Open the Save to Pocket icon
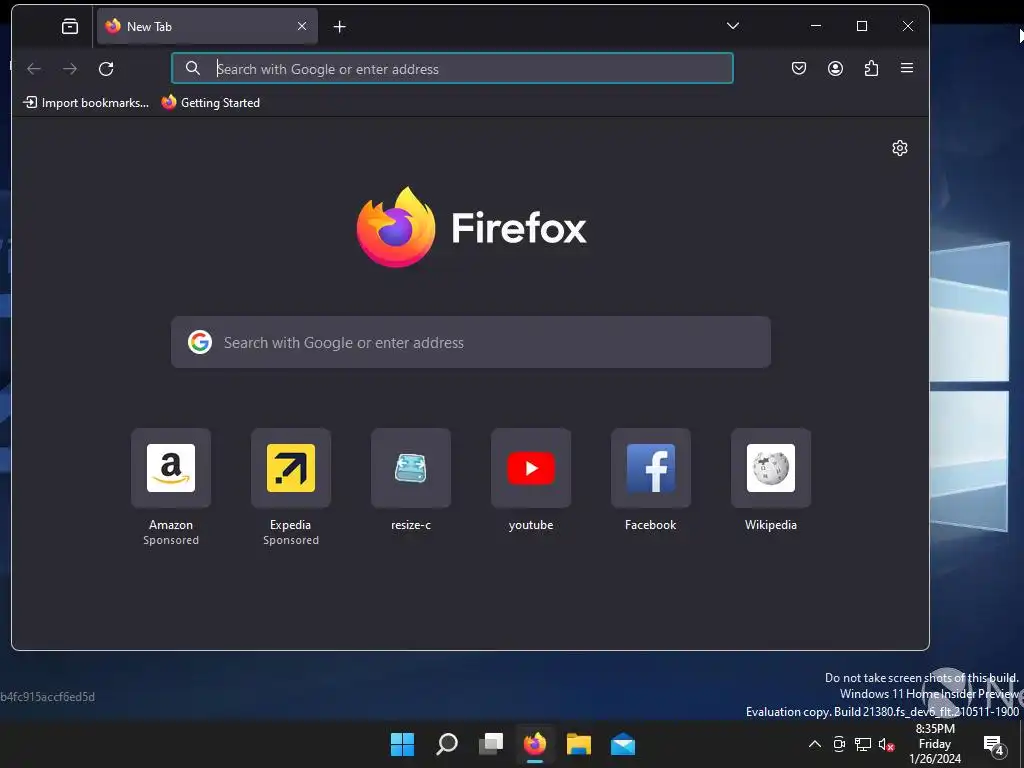This screenshot has height=768, width=1024. (x=799, y=69)
